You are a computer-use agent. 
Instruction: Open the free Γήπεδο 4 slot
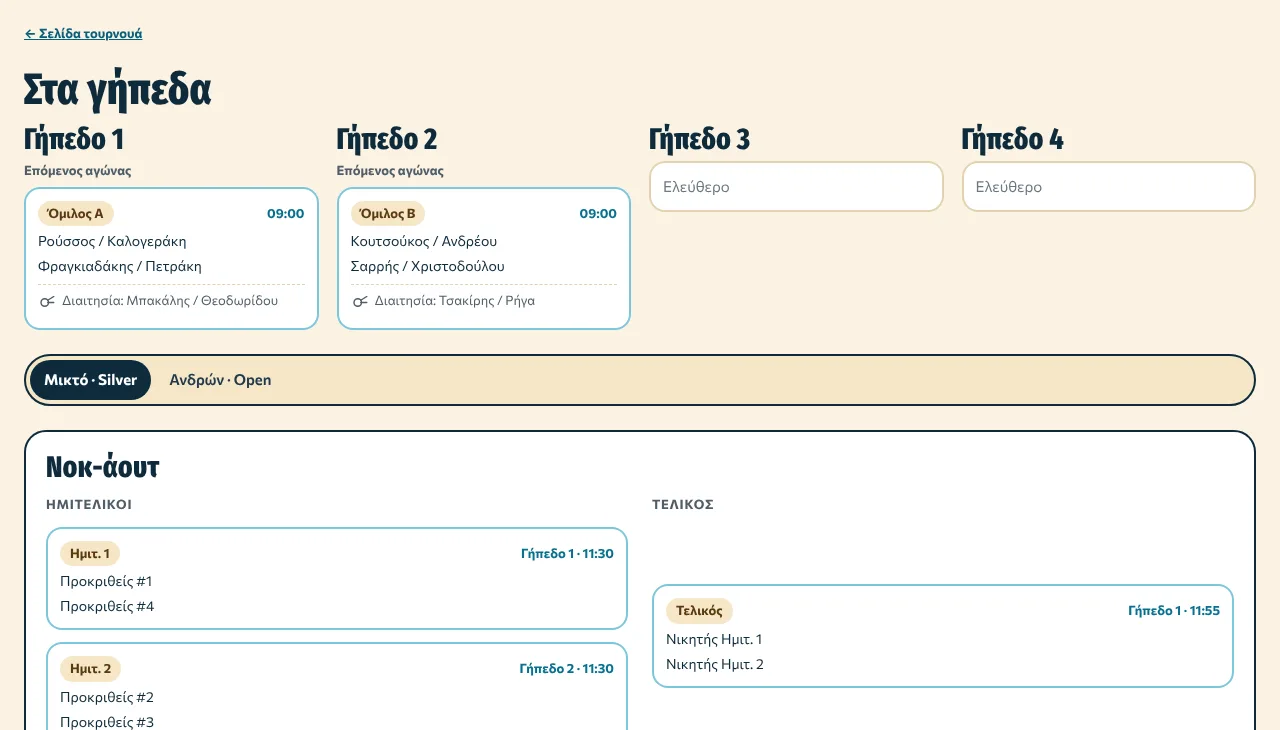[1109, 187]
